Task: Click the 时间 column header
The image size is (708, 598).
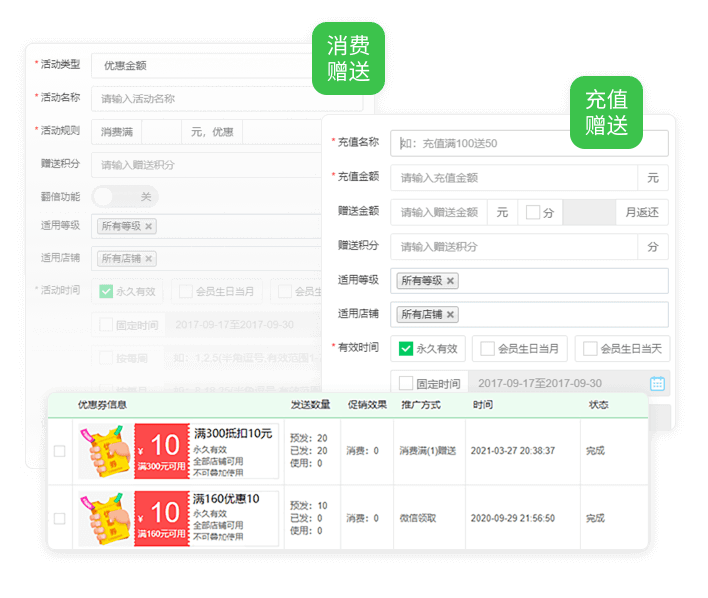Action: [x=483, y=405]
